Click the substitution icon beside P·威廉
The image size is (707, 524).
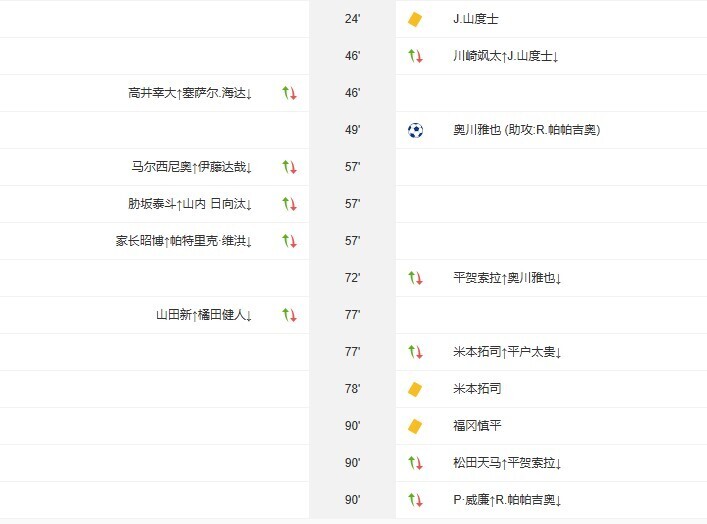[x=415, y=500]
